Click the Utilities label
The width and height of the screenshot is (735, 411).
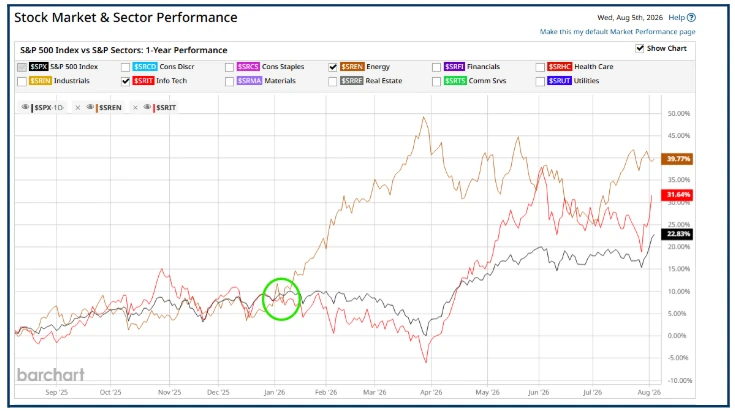(586, 81)
